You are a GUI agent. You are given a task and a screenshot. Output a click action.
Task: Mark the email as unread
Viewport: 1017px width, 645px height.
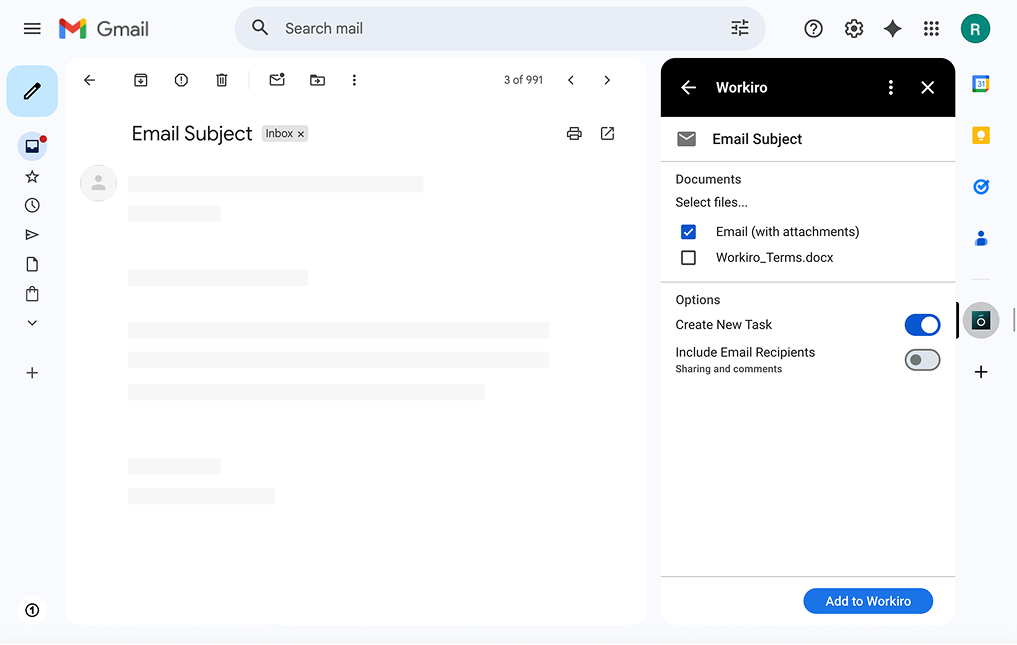(277, 80)
